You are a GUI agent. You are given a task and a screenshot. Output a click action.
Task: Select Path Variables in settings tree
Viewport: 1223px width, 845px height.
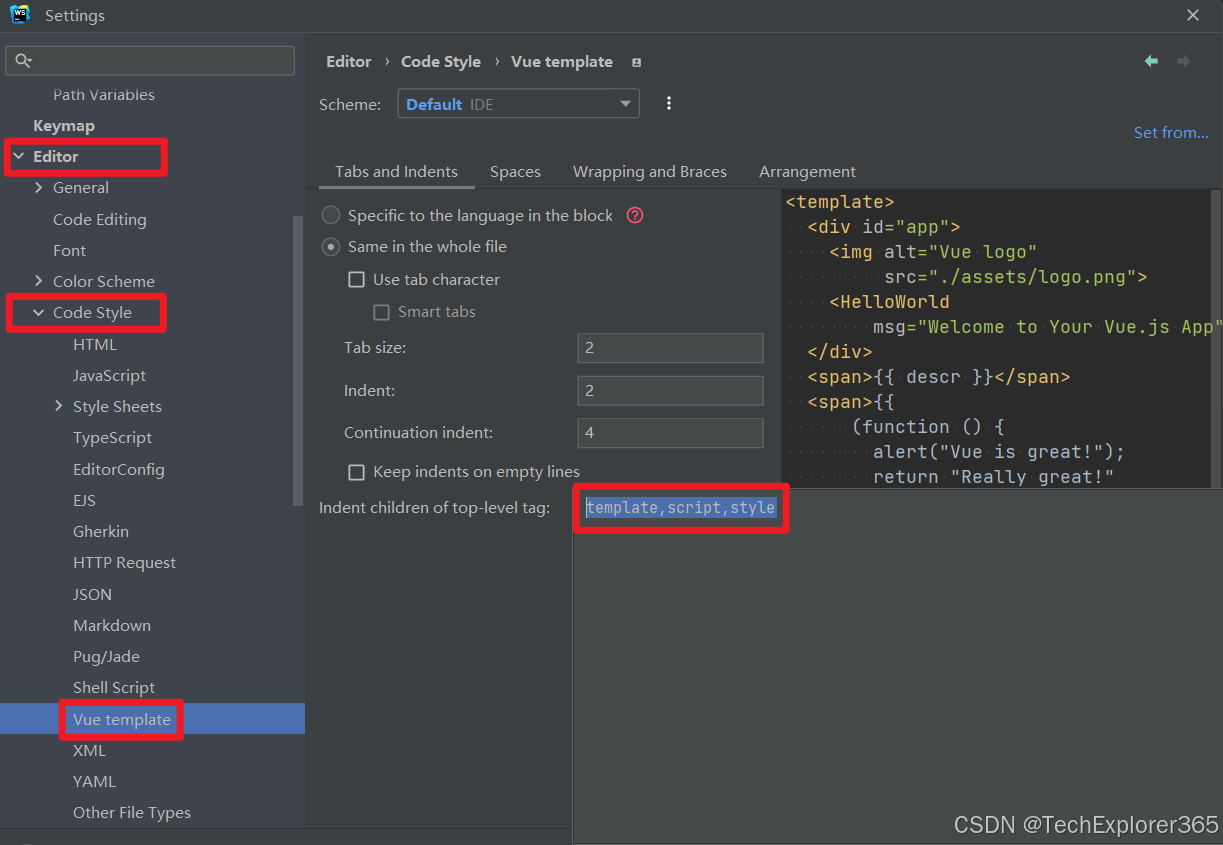coord(104,95)
